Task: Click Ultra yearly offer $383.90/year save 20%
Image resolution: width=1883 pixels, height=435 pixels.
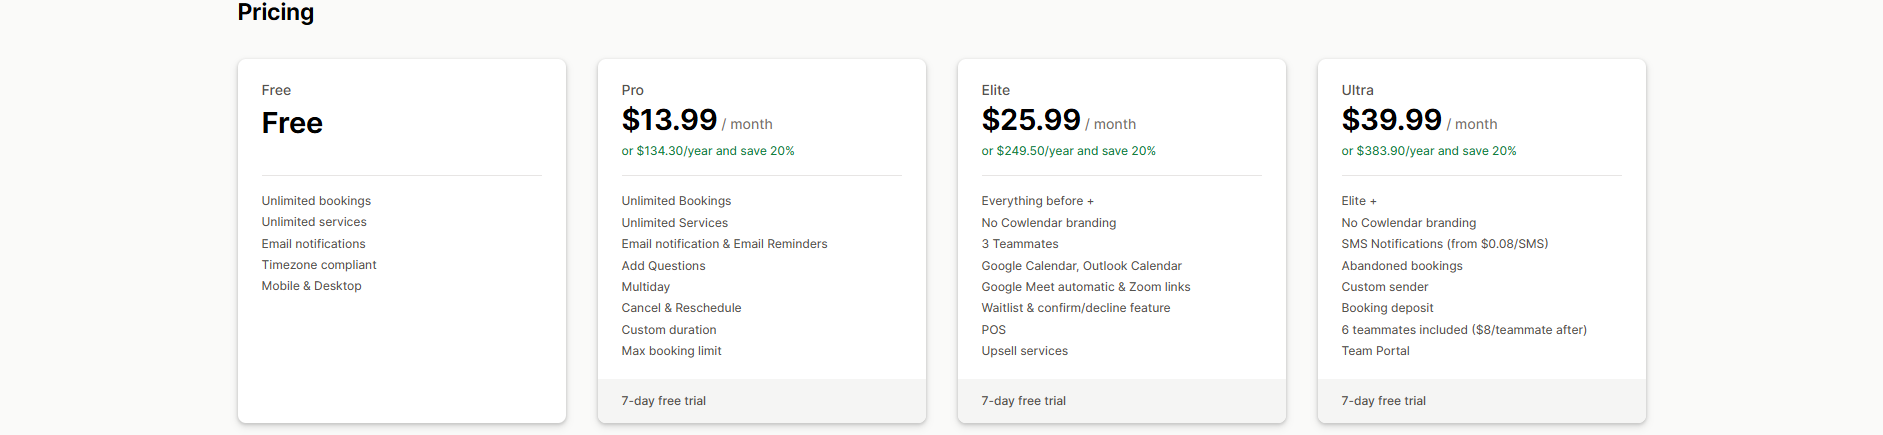Action: coord(1428,151)
